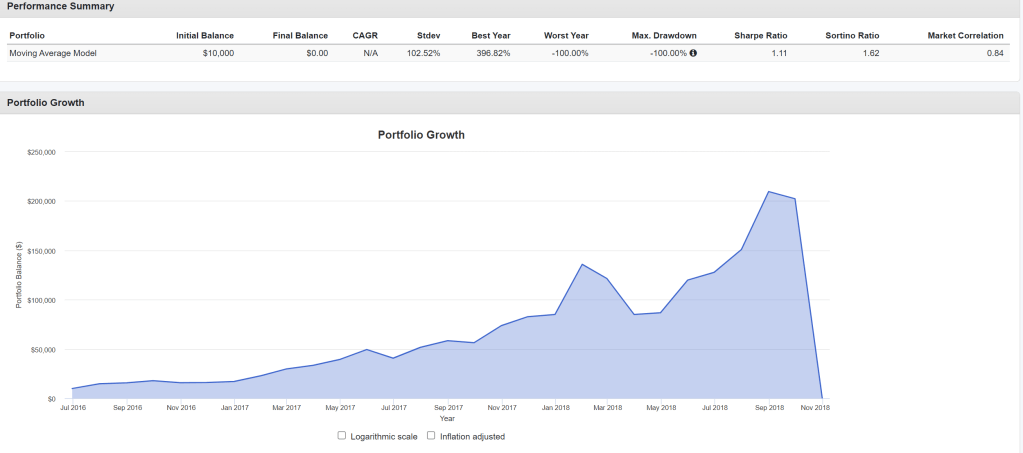Screen dimensions: 1023x453
Task: Select the Moving Average Model row name
Action: [52, 53]
